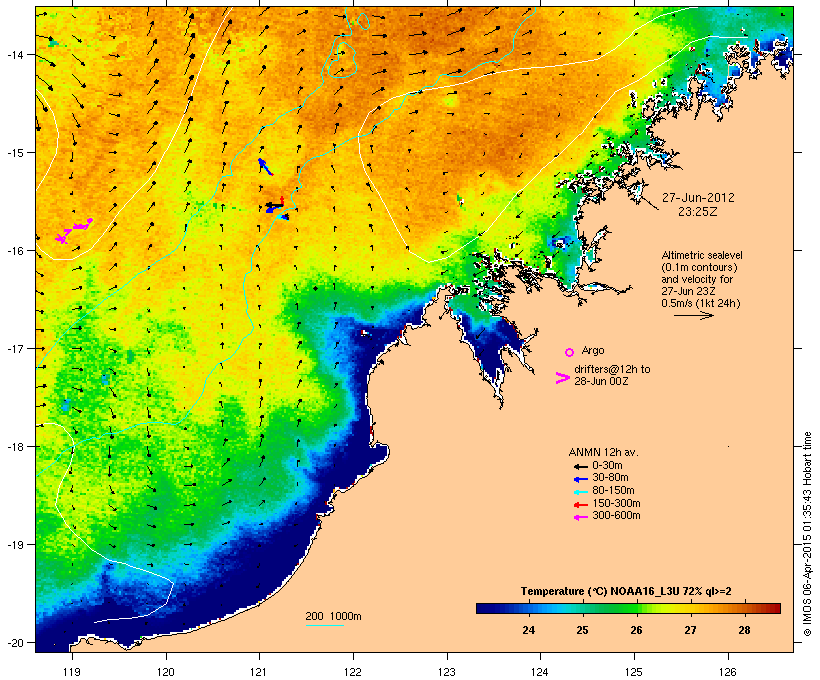Click the latitude label -14
This screenshot has width=820, height=680.
[x=14, y=55]
